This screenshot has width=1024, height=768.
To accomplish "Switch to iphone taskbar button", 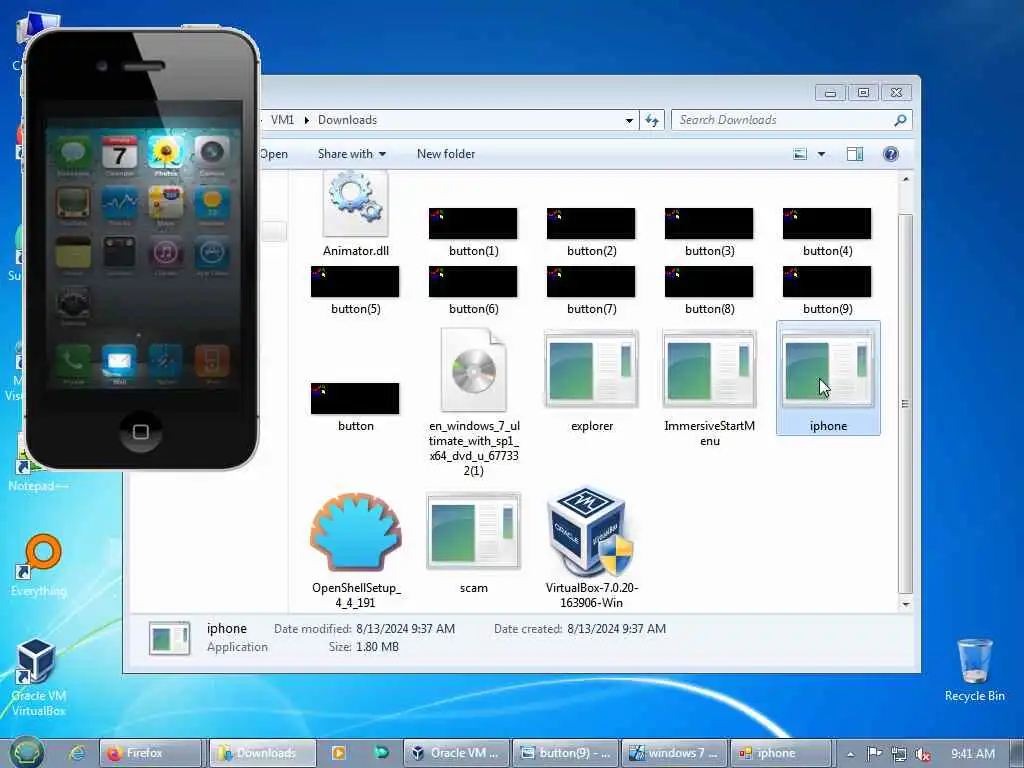I will (782, 753).
